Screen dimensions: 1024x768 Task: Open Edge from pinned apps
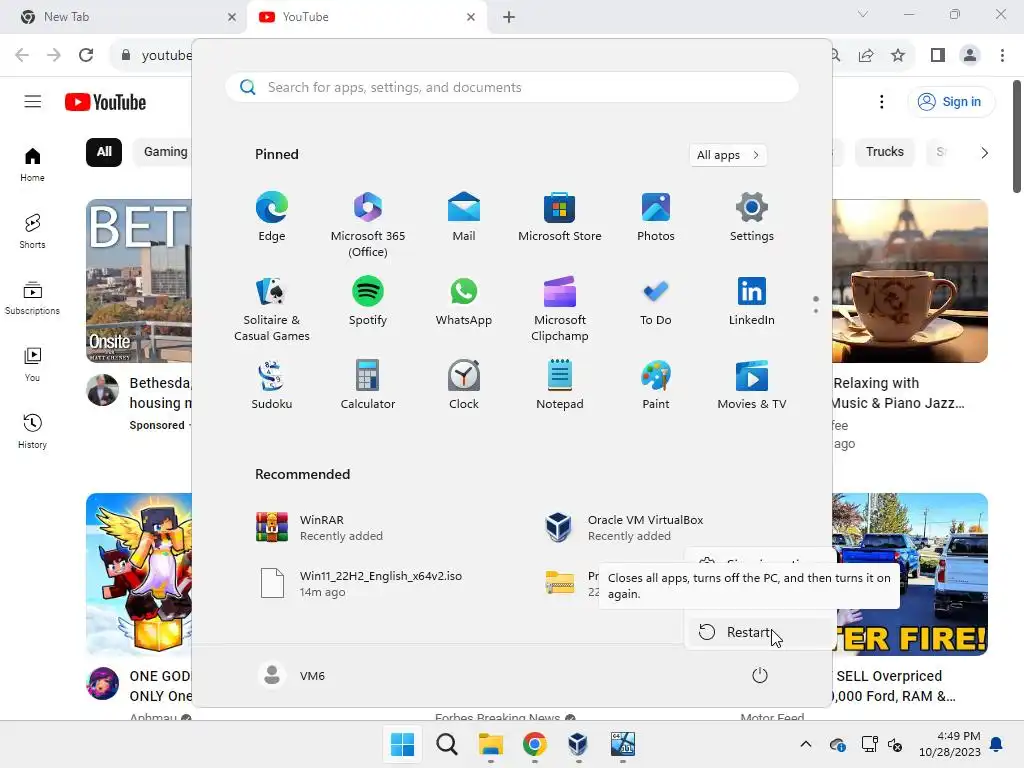272,217
